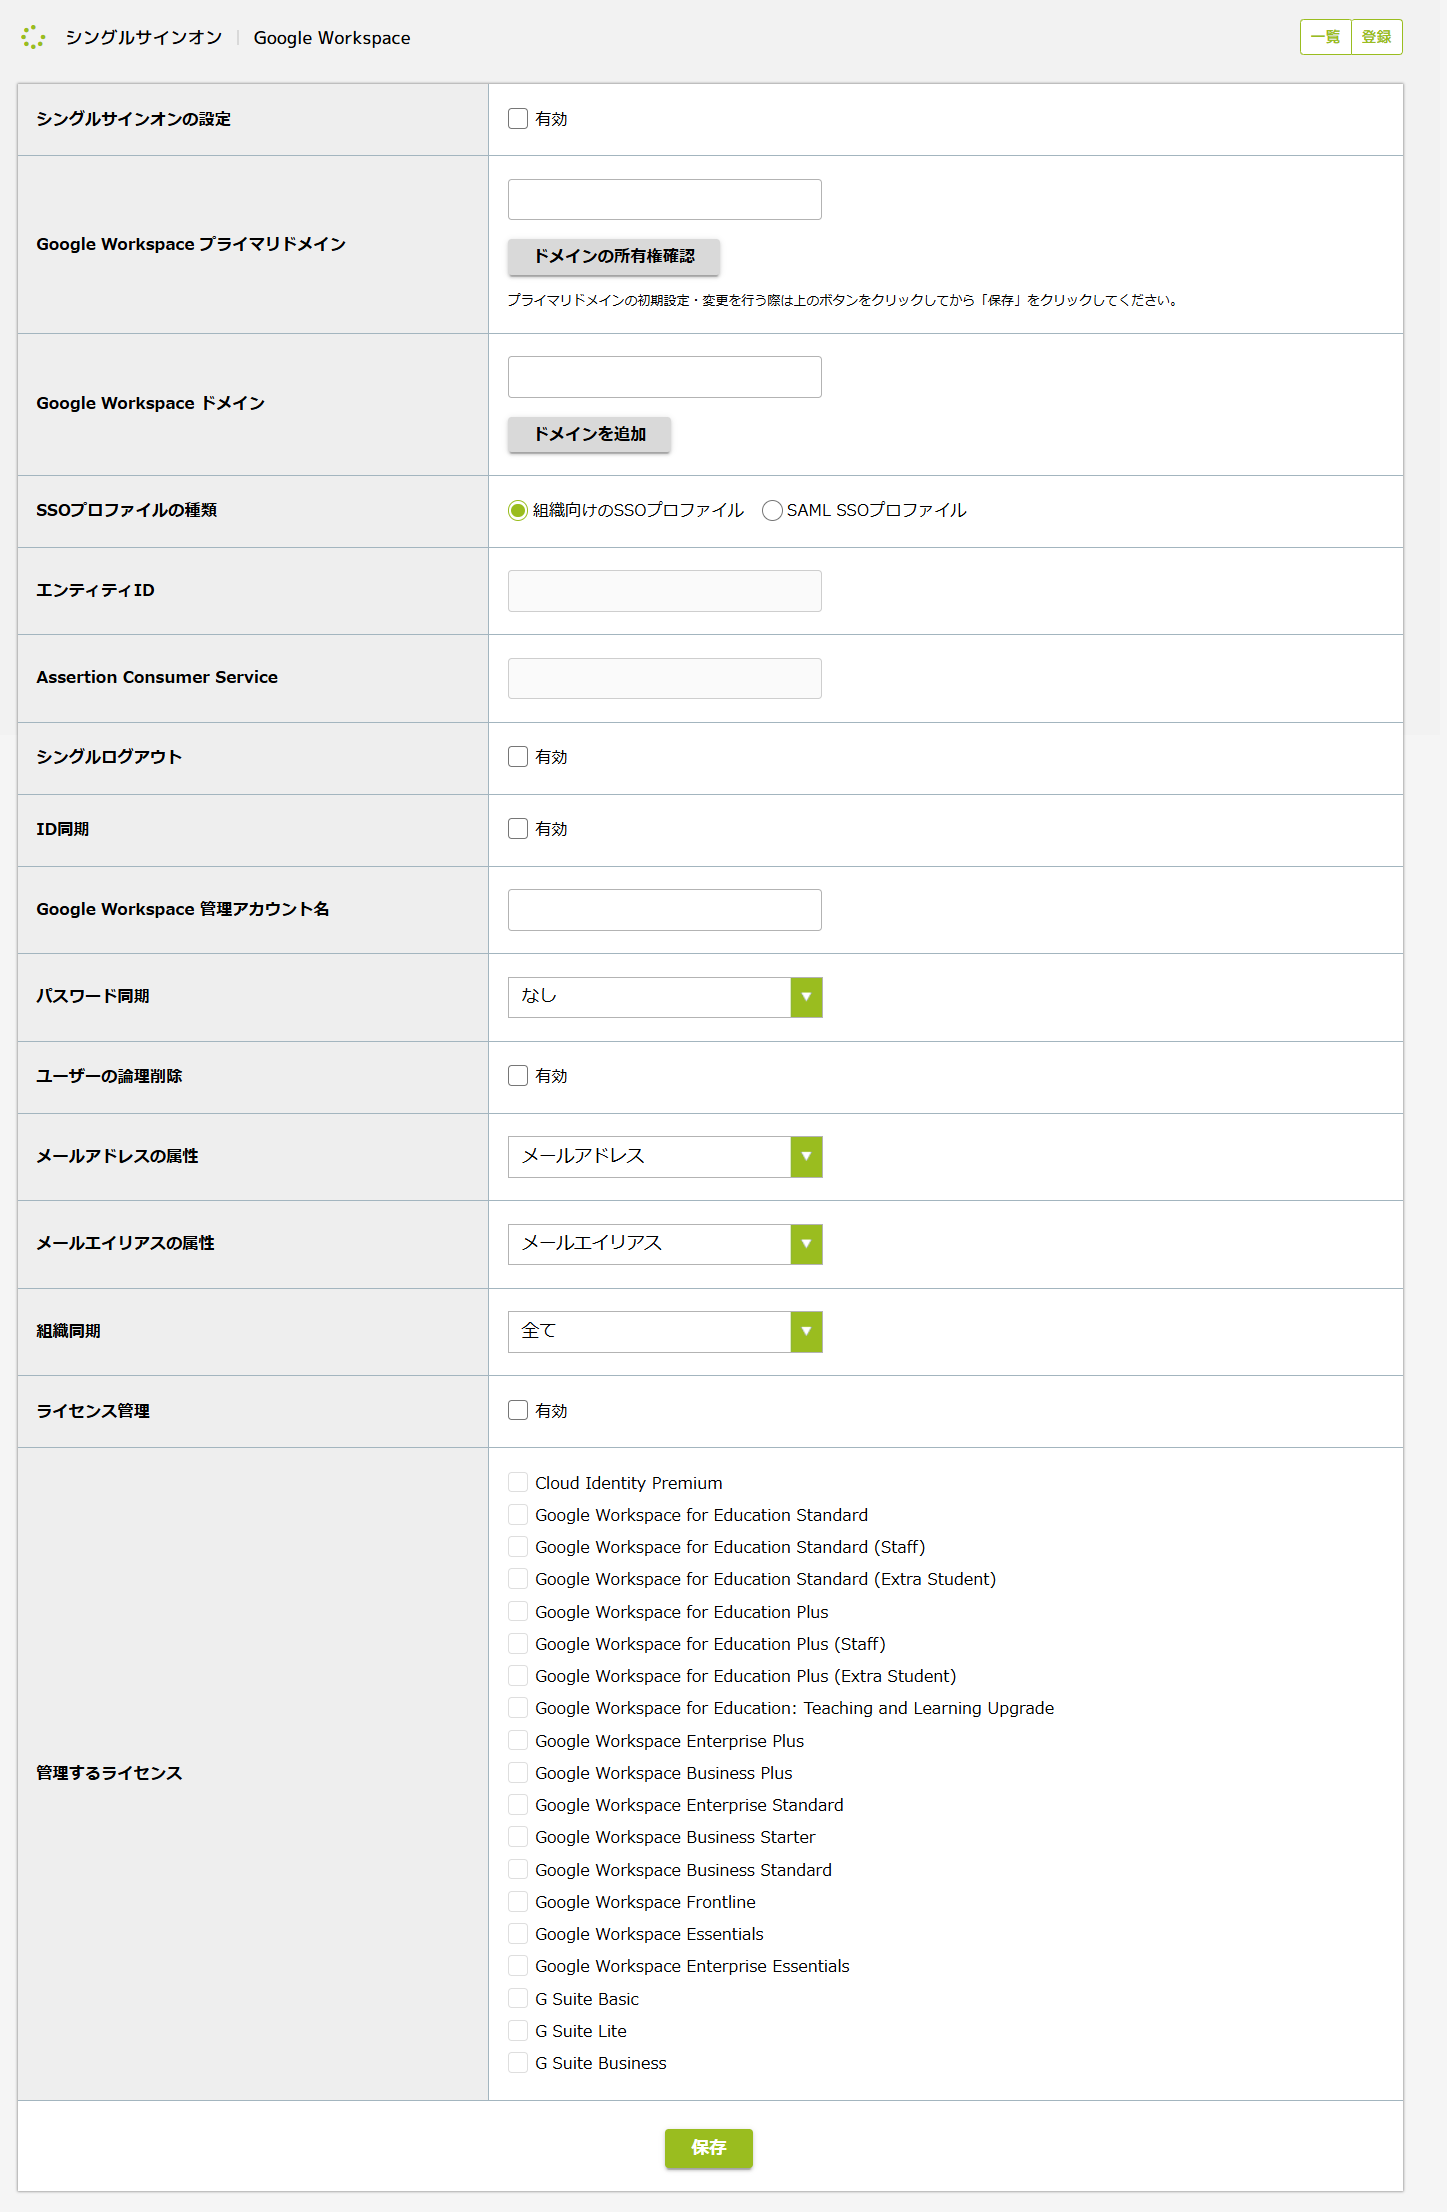
Task: Toggle the ID同期 checkbox
Action: click(x=518, y=829)
